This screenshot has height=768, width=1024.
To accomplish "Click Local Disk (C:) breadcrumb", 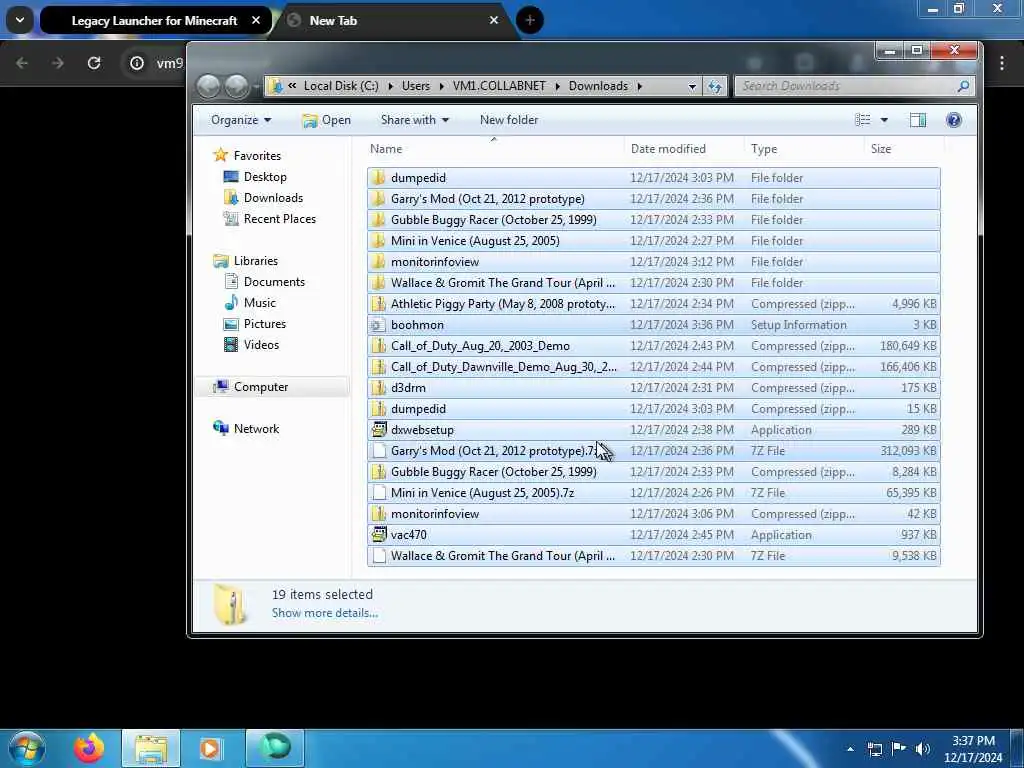I will 341,86.
